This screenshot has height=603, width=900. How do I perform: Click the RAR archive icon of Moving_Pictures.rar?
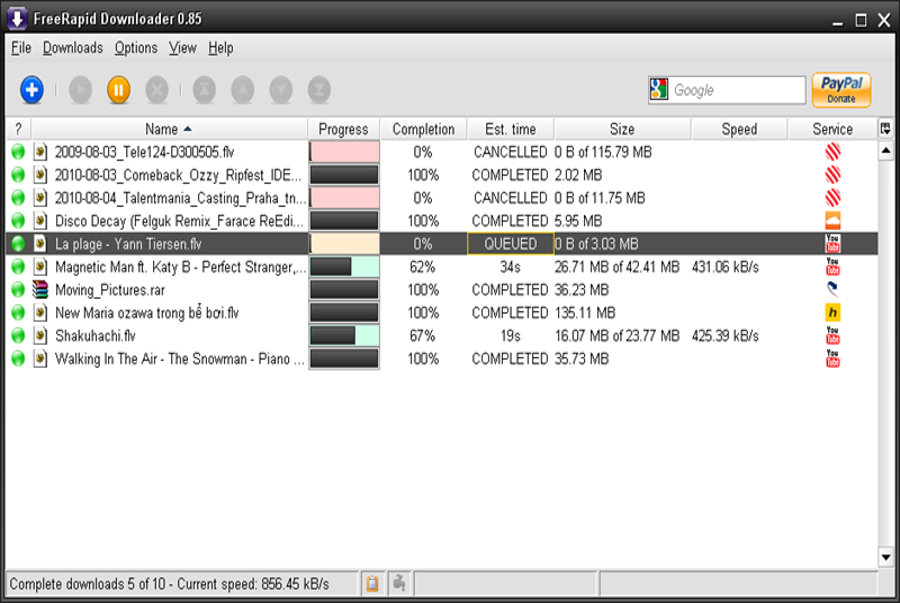[x=40, y=290]
